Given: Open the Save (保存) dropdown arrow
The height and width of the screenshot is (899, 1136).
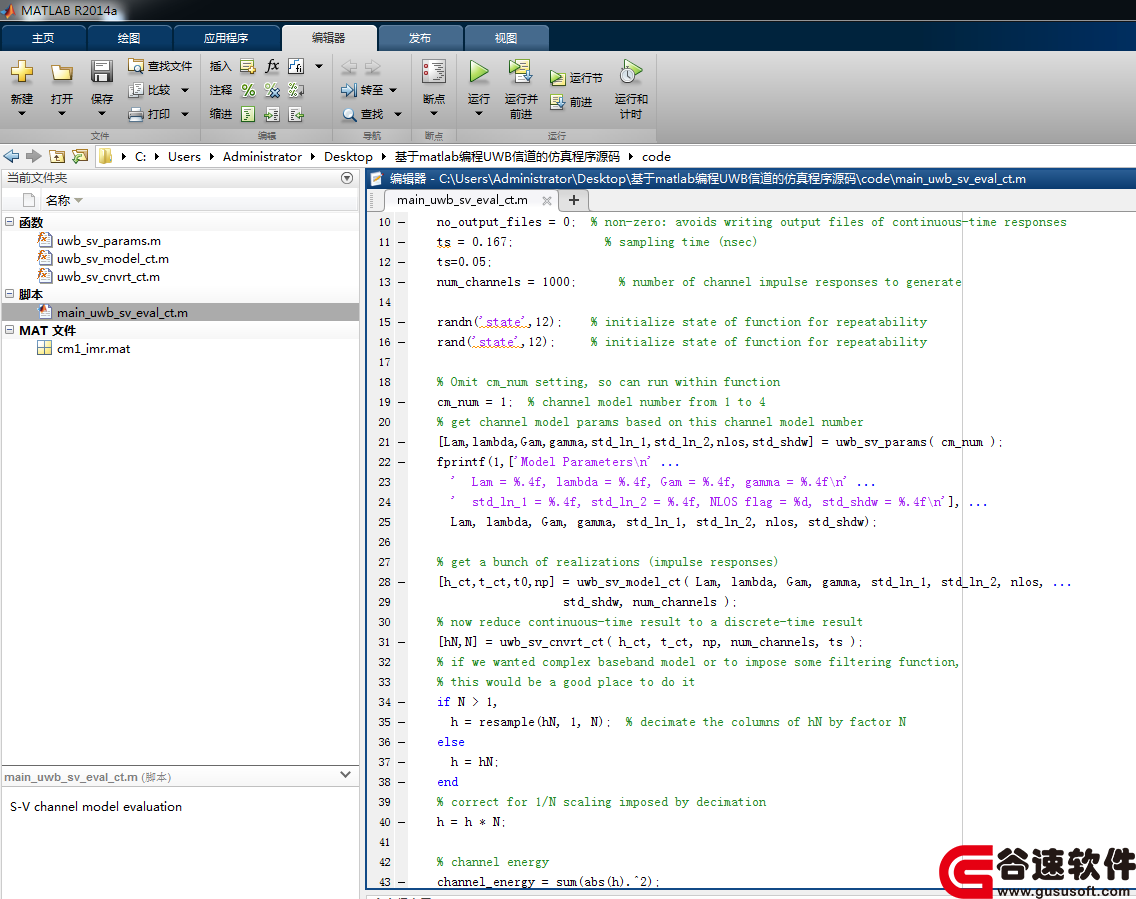Looking at the screenshot, I should tap(101, 113).
